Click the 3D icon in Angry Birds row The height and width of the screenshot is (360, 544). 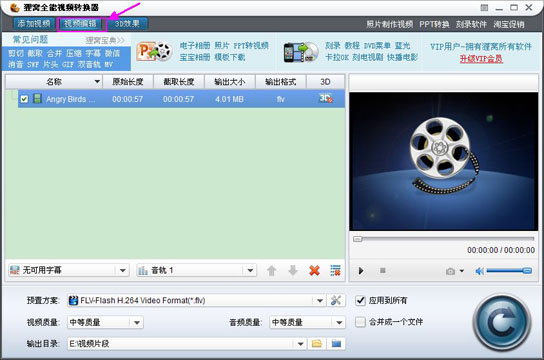pyautogui.click(x=325, y=98)
